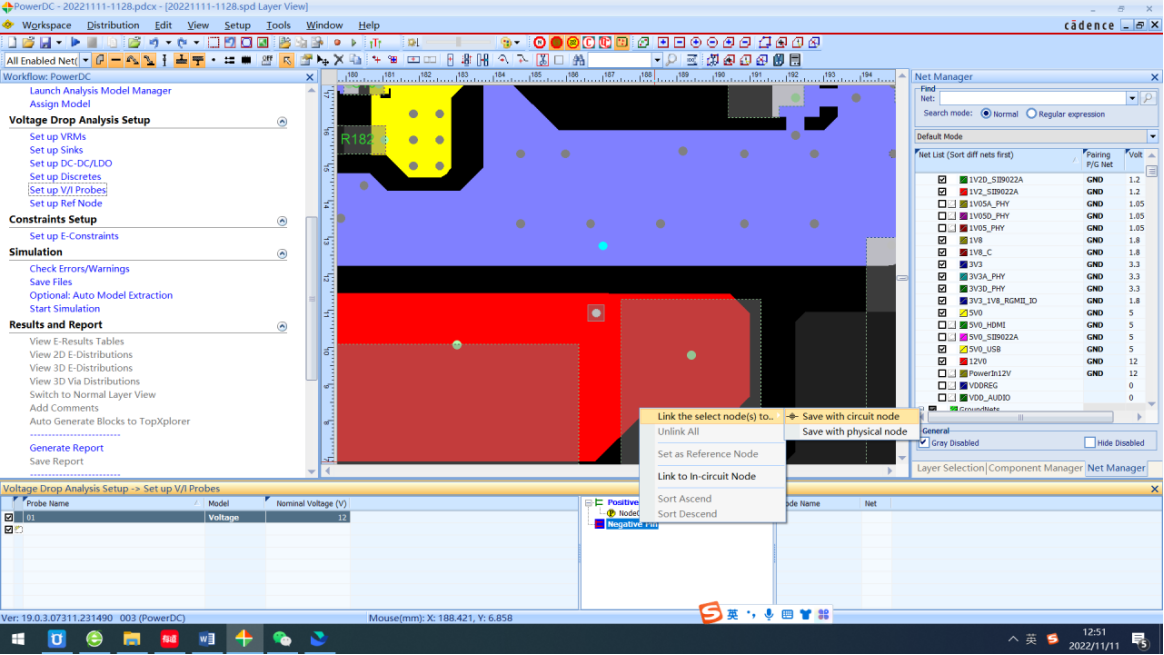Select the Regular expression search mode
The width and height of the screenshot is (1164, 655).
[x=1031, y=114]
